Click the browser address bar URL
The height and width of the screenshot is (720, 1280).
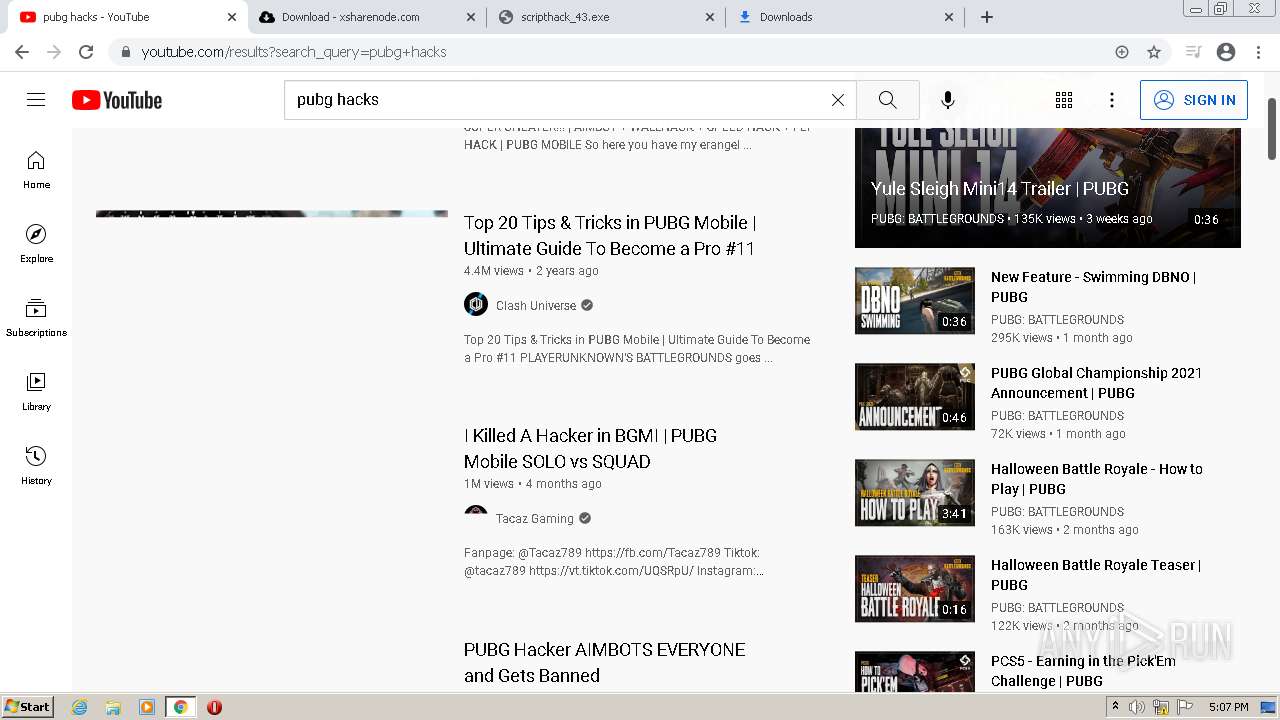[x=294, y=52]
